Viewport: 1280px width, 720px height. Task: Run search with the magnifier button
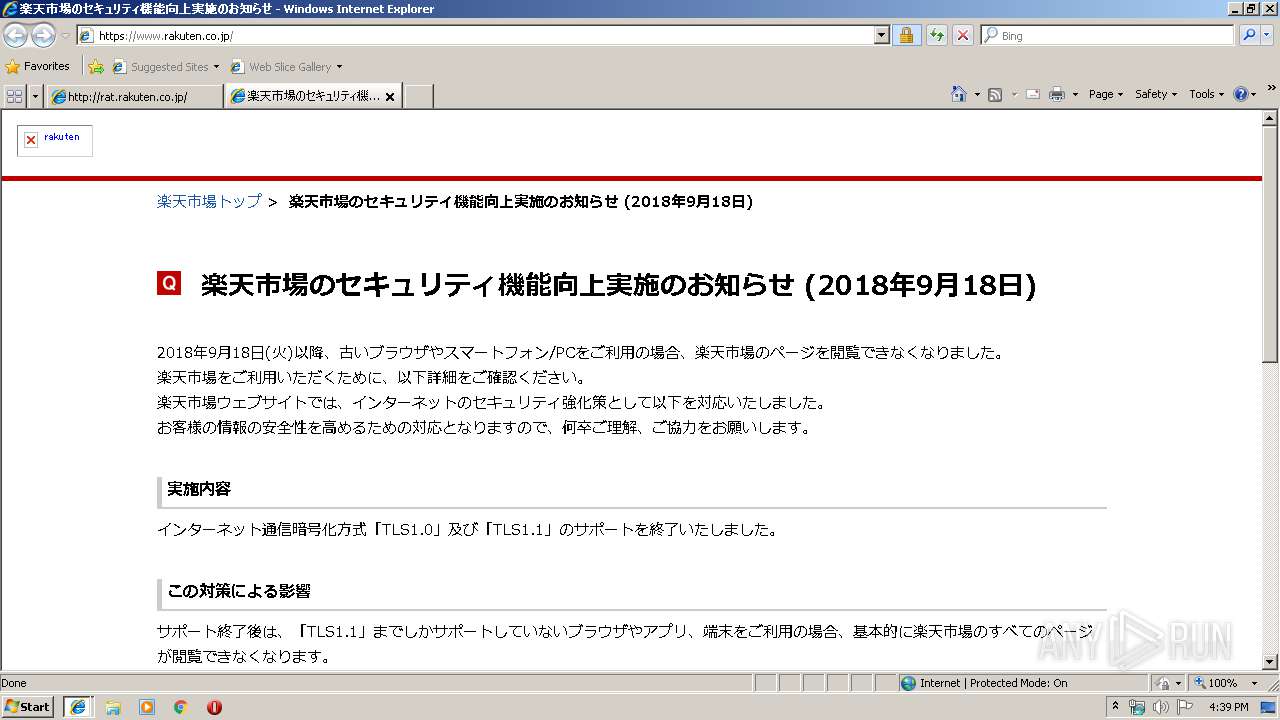(x=1249, y=36)
